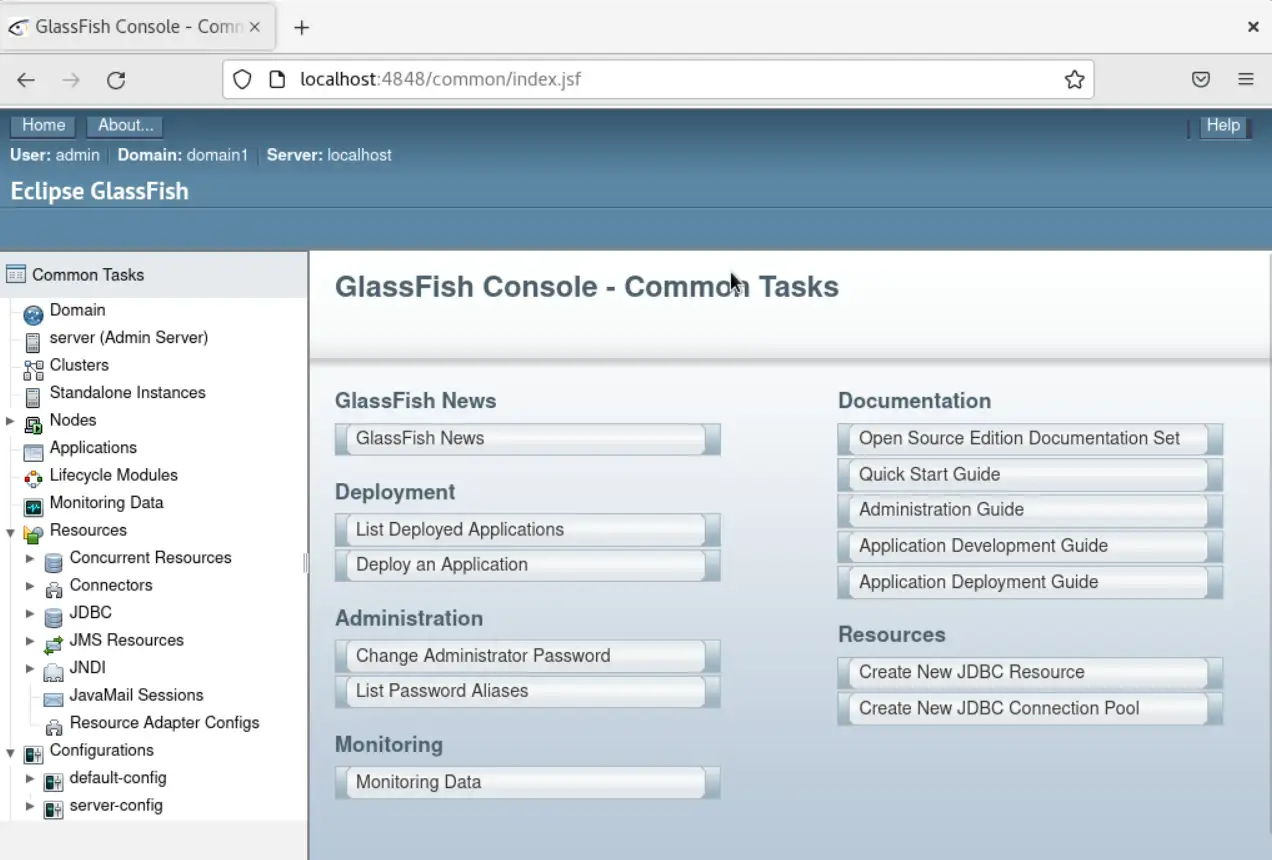Image resolution: width=1272 pixels, height=860 pixels.
Task: Select the Common Tasks panel icon
Action: tap(16, 273)
